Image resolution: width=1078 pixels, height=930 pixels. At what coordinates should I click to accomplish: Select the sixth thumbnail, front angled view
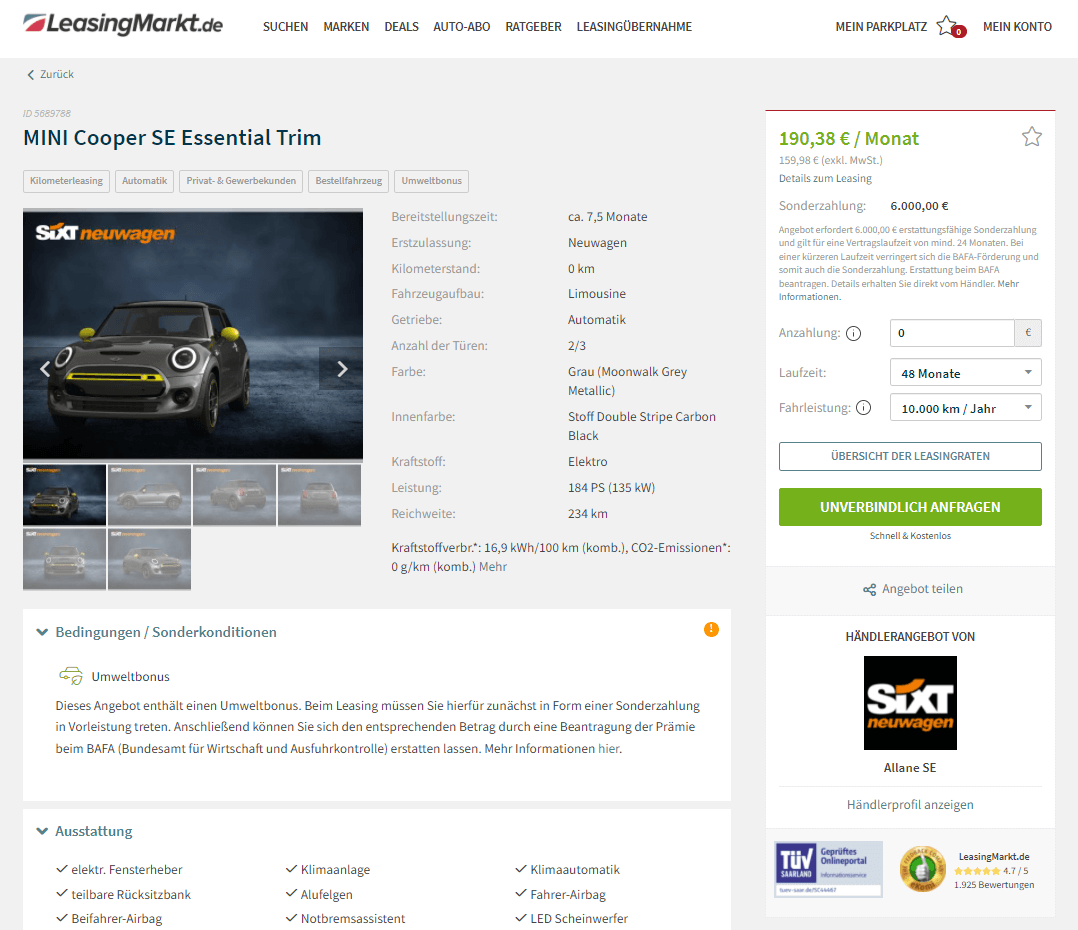[149, 559]
